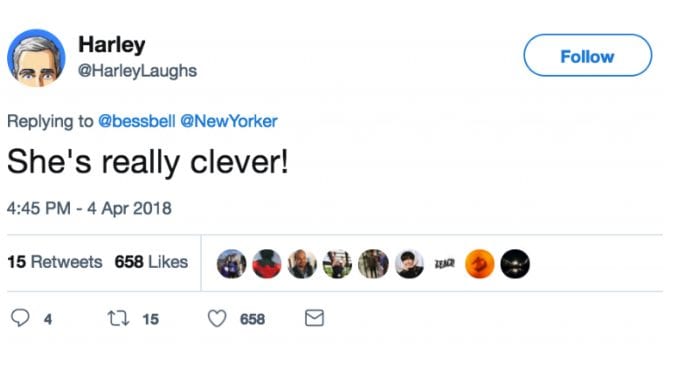Open the 15 Retweets list
693x365 pixels.
click(55, 262)
